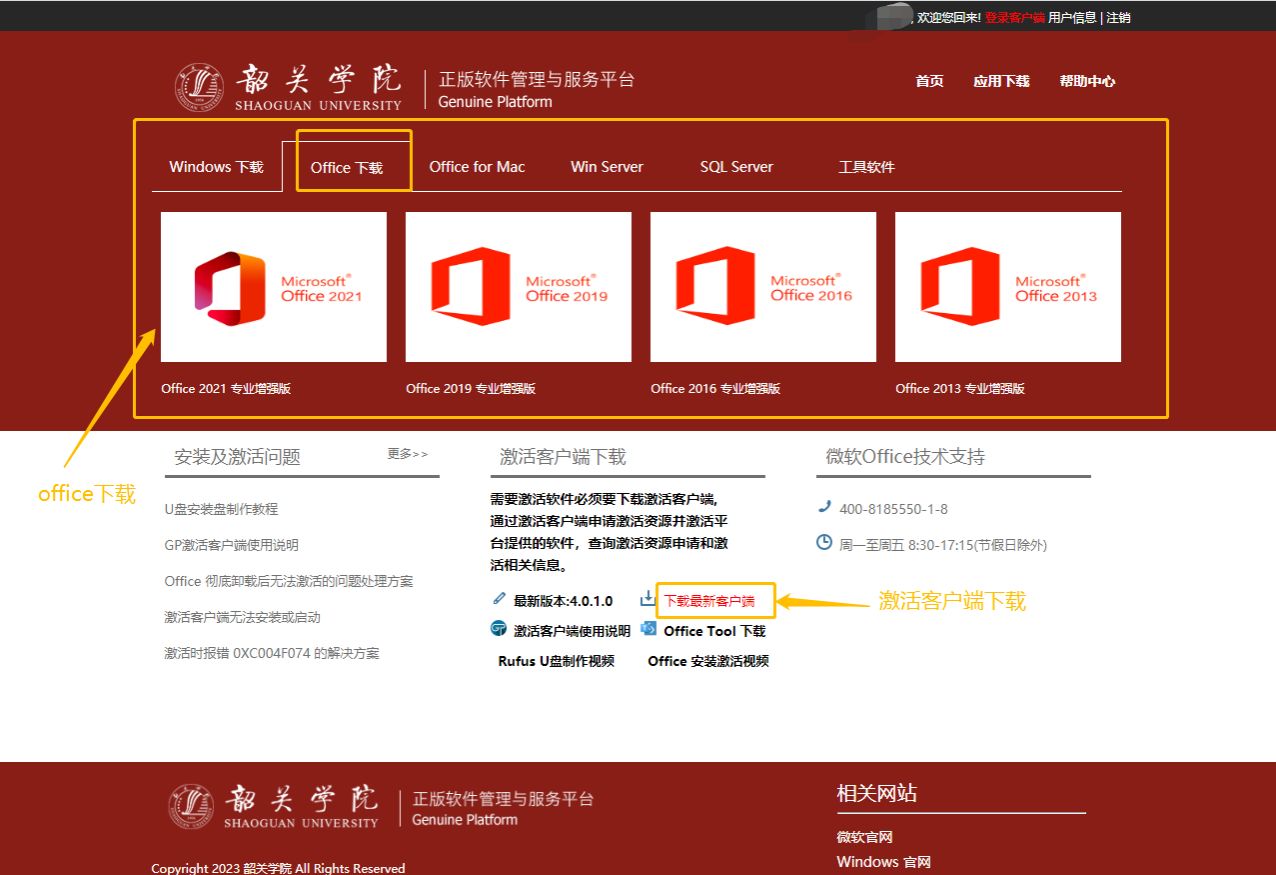This screenshot has height=875, width=1276.
Task: Open the Office for Mac tab
Action: point(477,167)
